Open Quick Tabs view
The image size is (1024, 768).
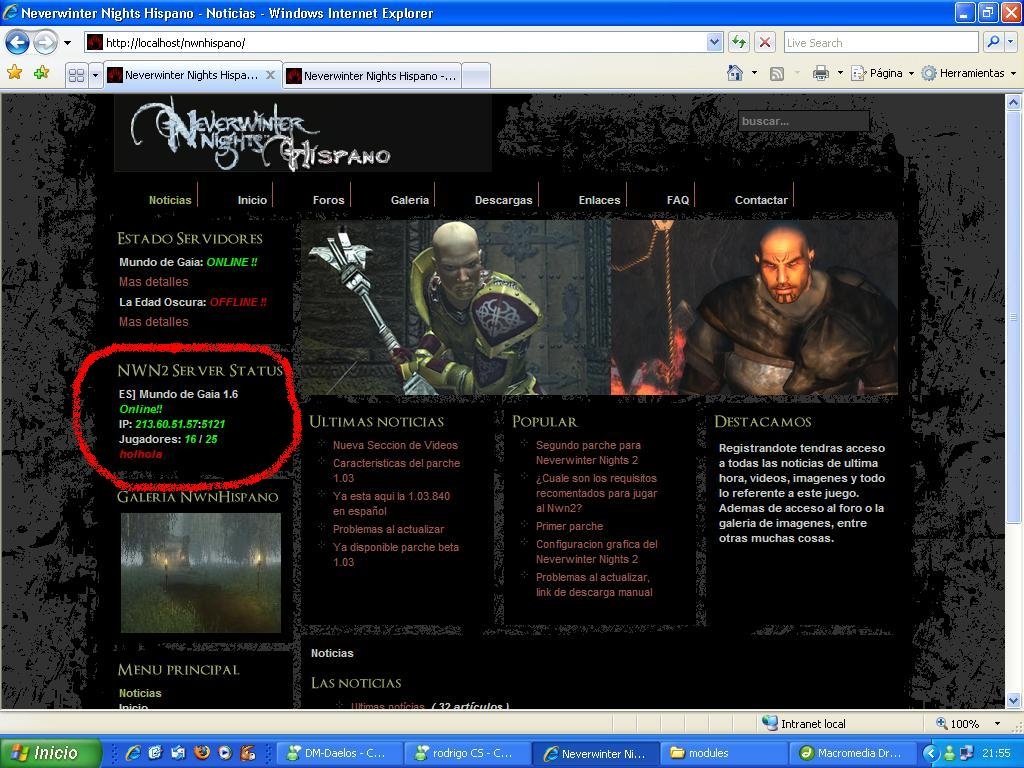click(x=76, y=75)
